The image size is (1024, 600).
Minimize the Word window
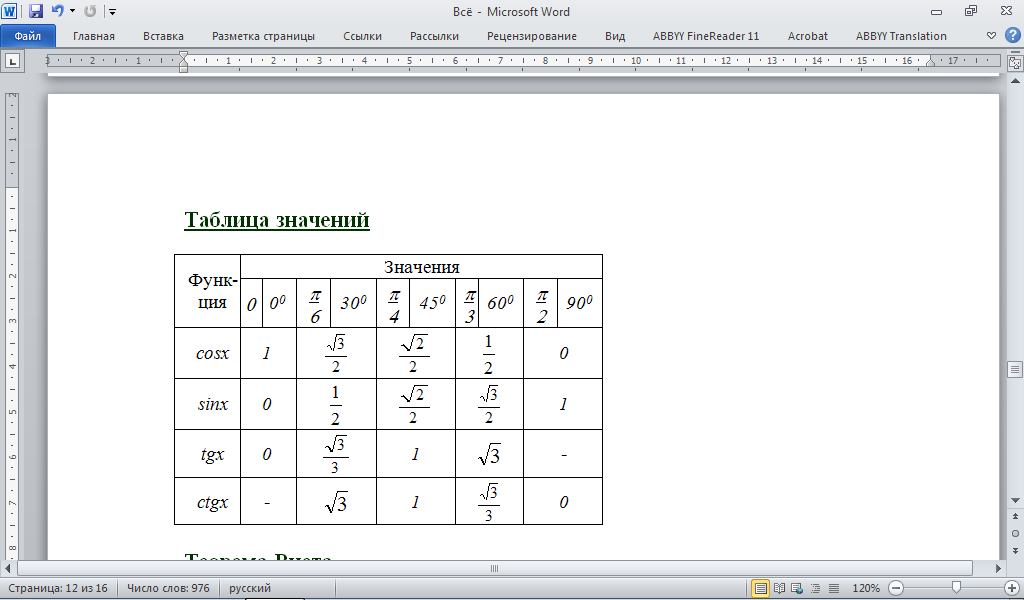click(x=936, y=12)
